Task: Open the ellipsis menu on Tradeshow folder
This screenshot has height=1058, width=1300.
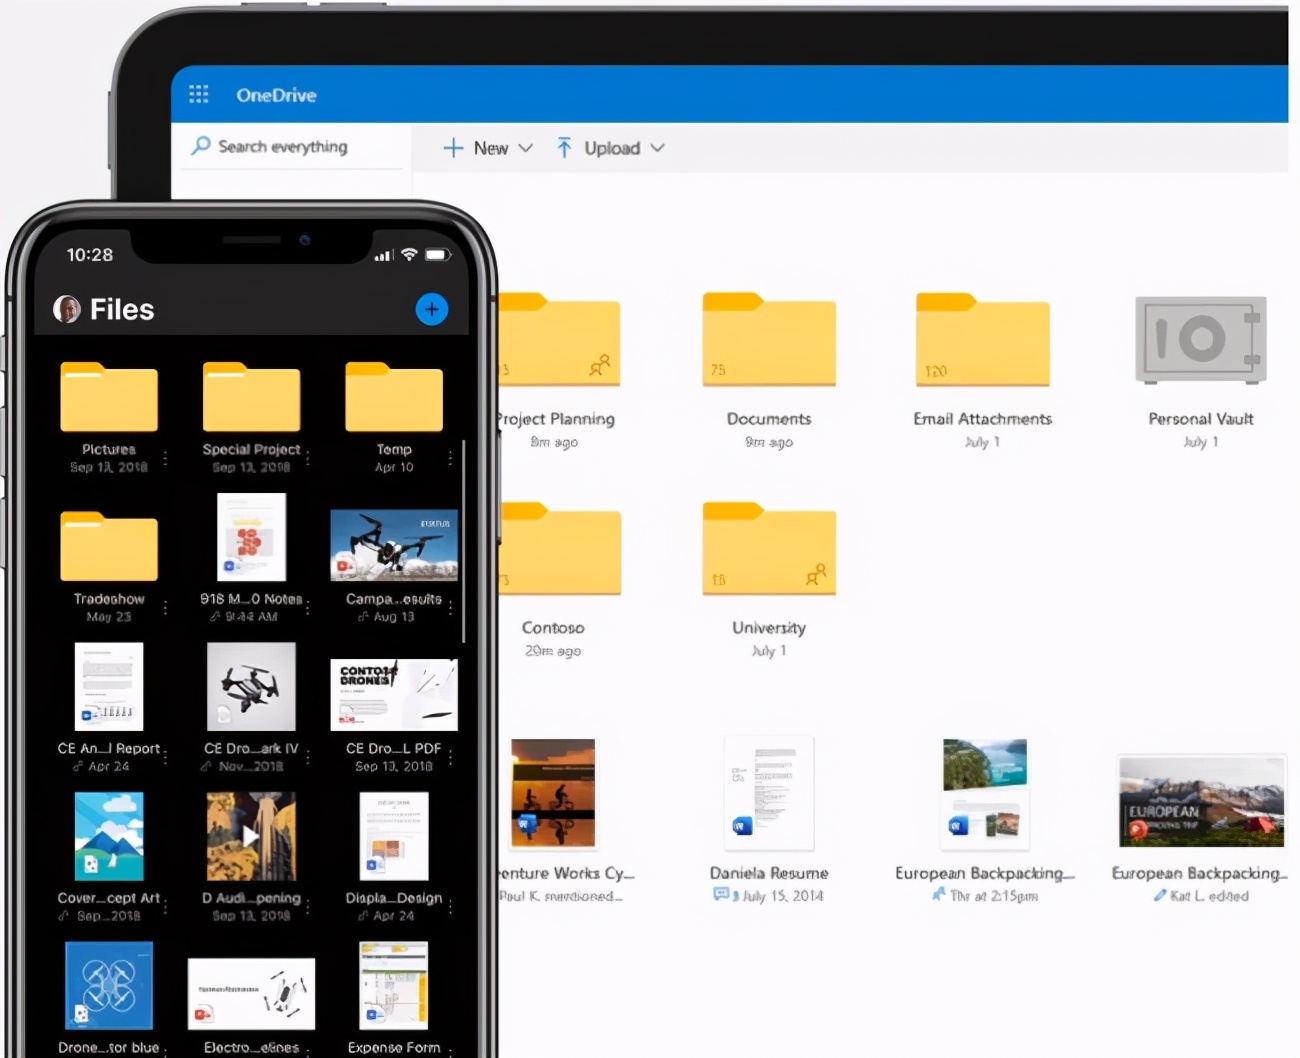Action: click(165, 608)
